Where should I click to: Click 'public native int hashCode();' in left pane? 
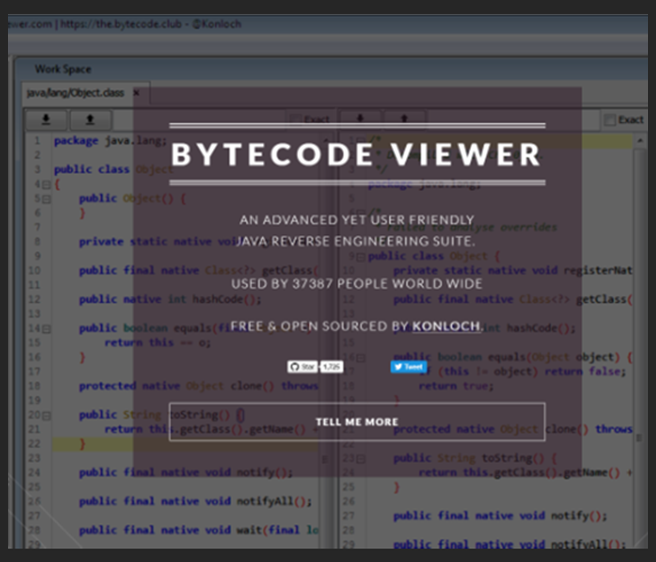(x=170, y=299)
